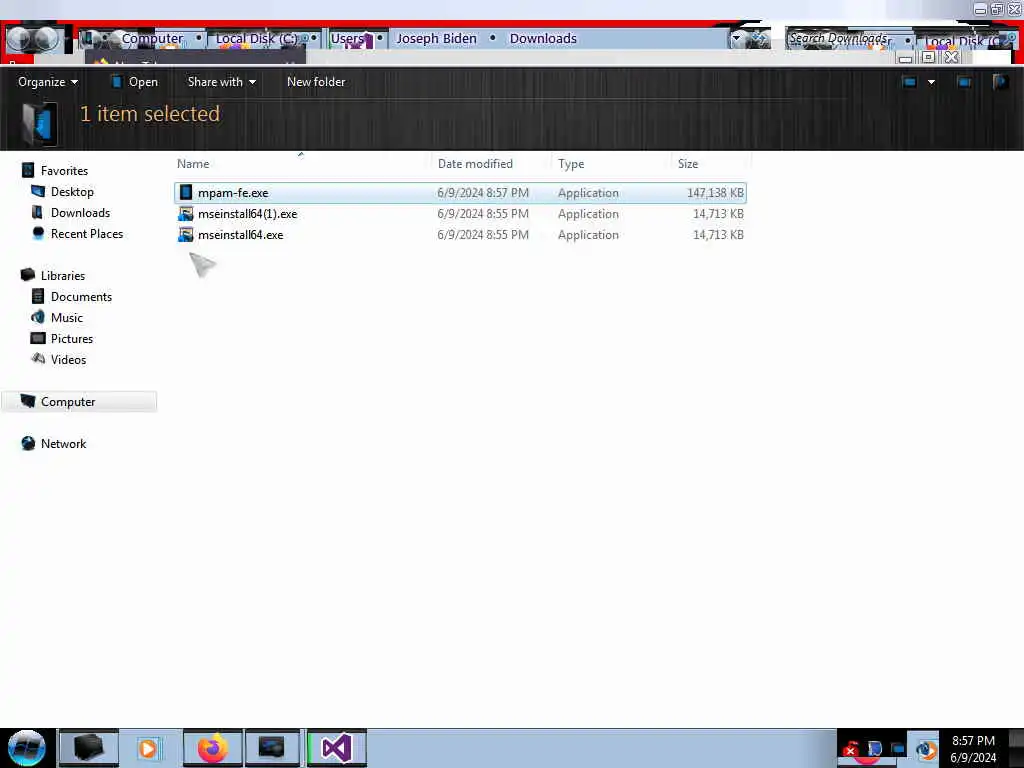Click the Downloads icon in the sidebar

37,212
